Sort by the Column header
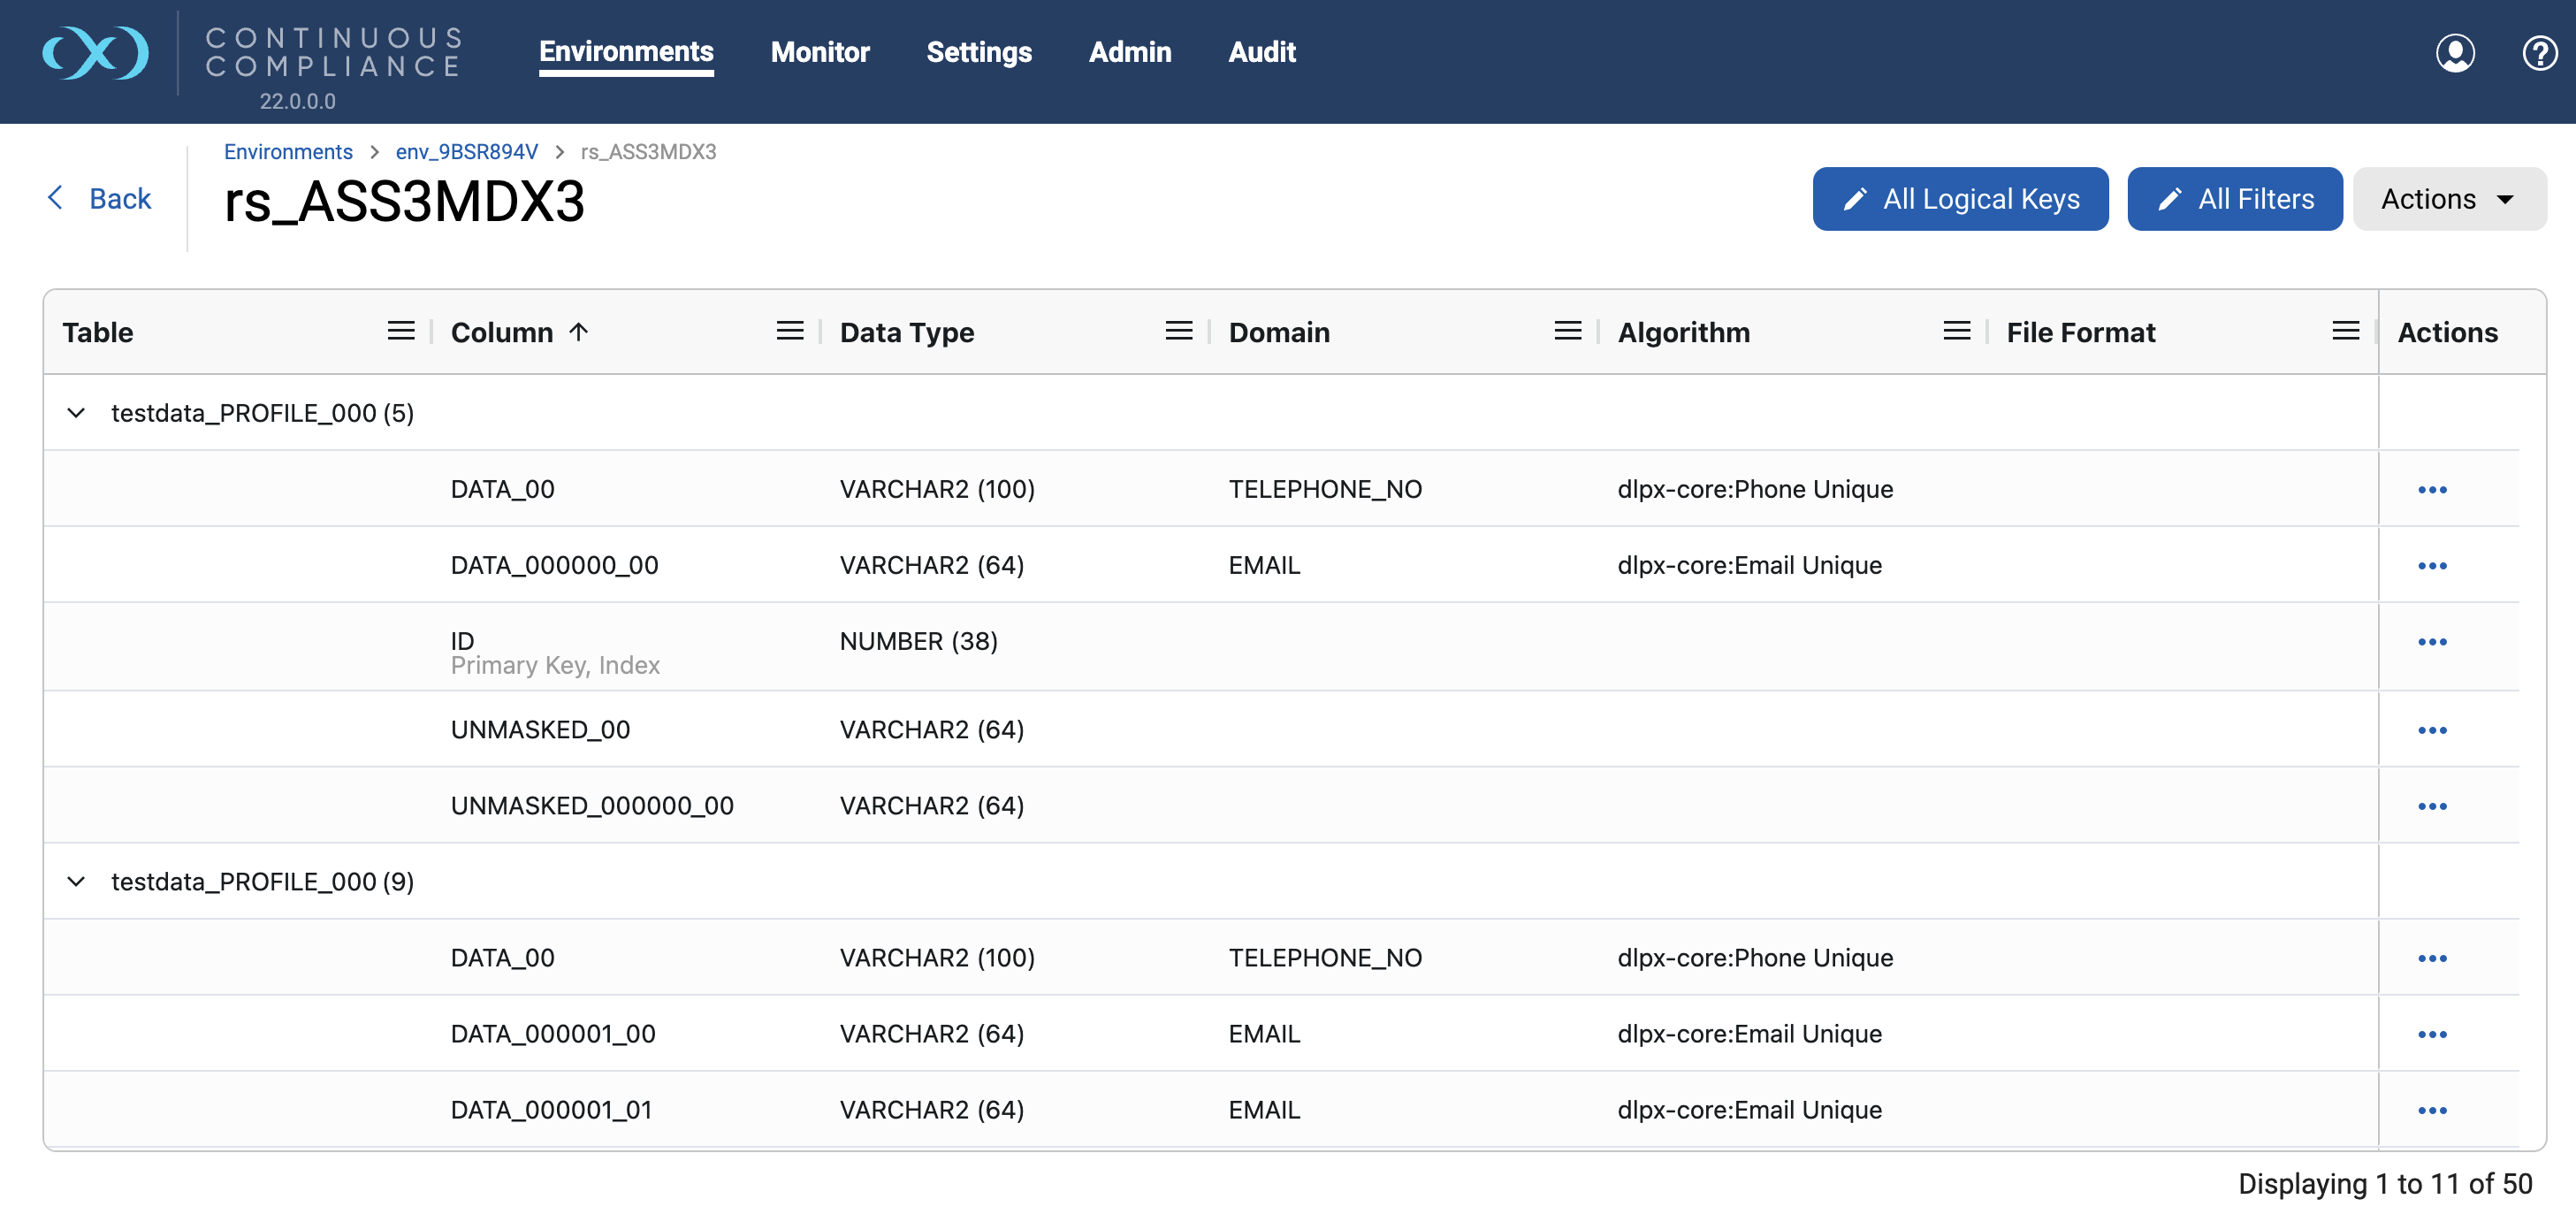This screenshot has width=2576, height=1222. 502,332
